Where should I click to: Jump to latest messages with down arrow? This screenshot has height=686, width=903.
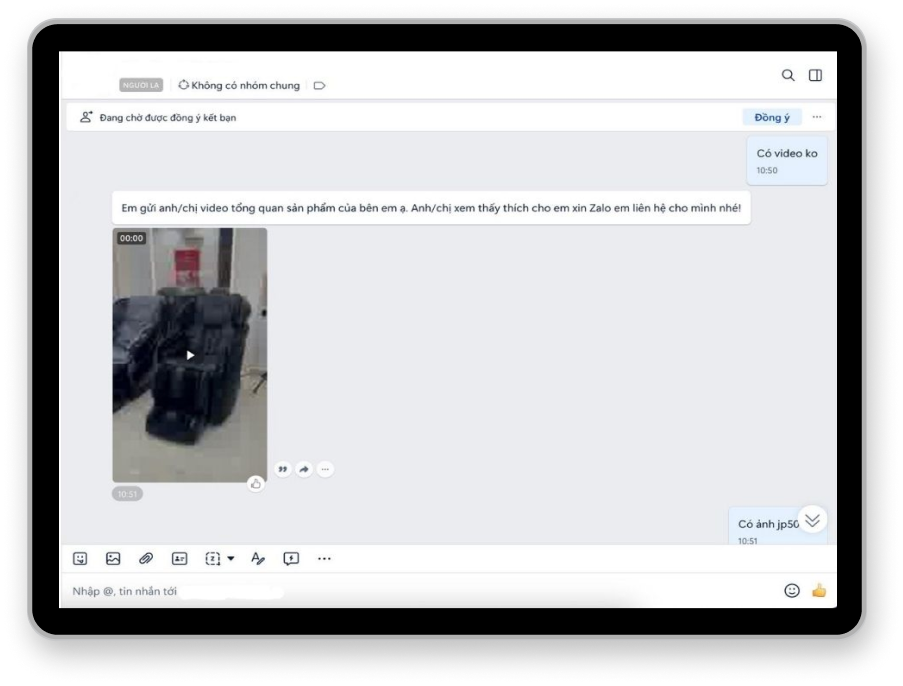point(812,519)
